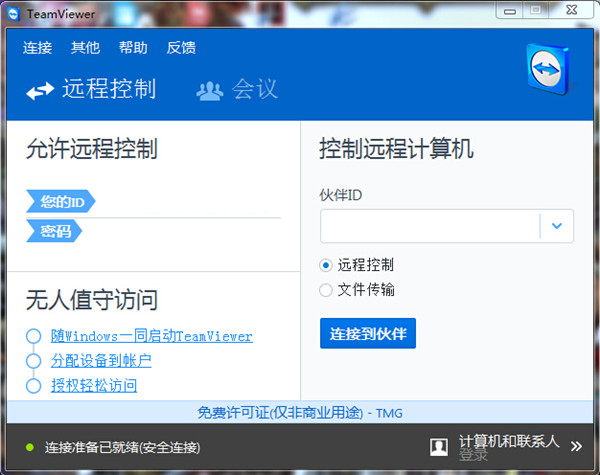Click the TeamViewer title bar icon

click(13, 10)
